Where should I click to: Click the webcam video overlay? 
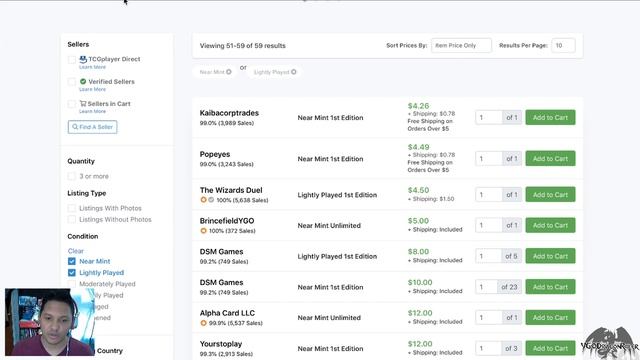[49, 322]
